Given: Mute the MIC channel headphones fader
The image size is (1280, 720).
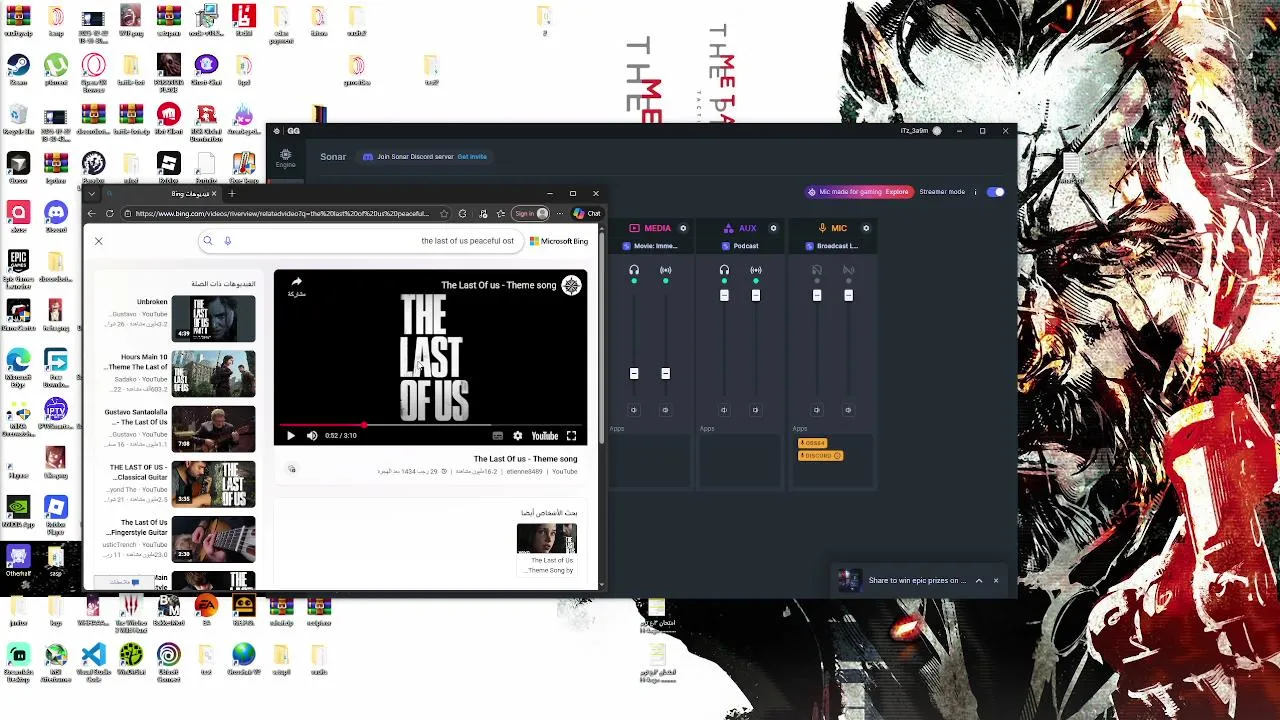Looking at the screenshot, I should (817, 410).
